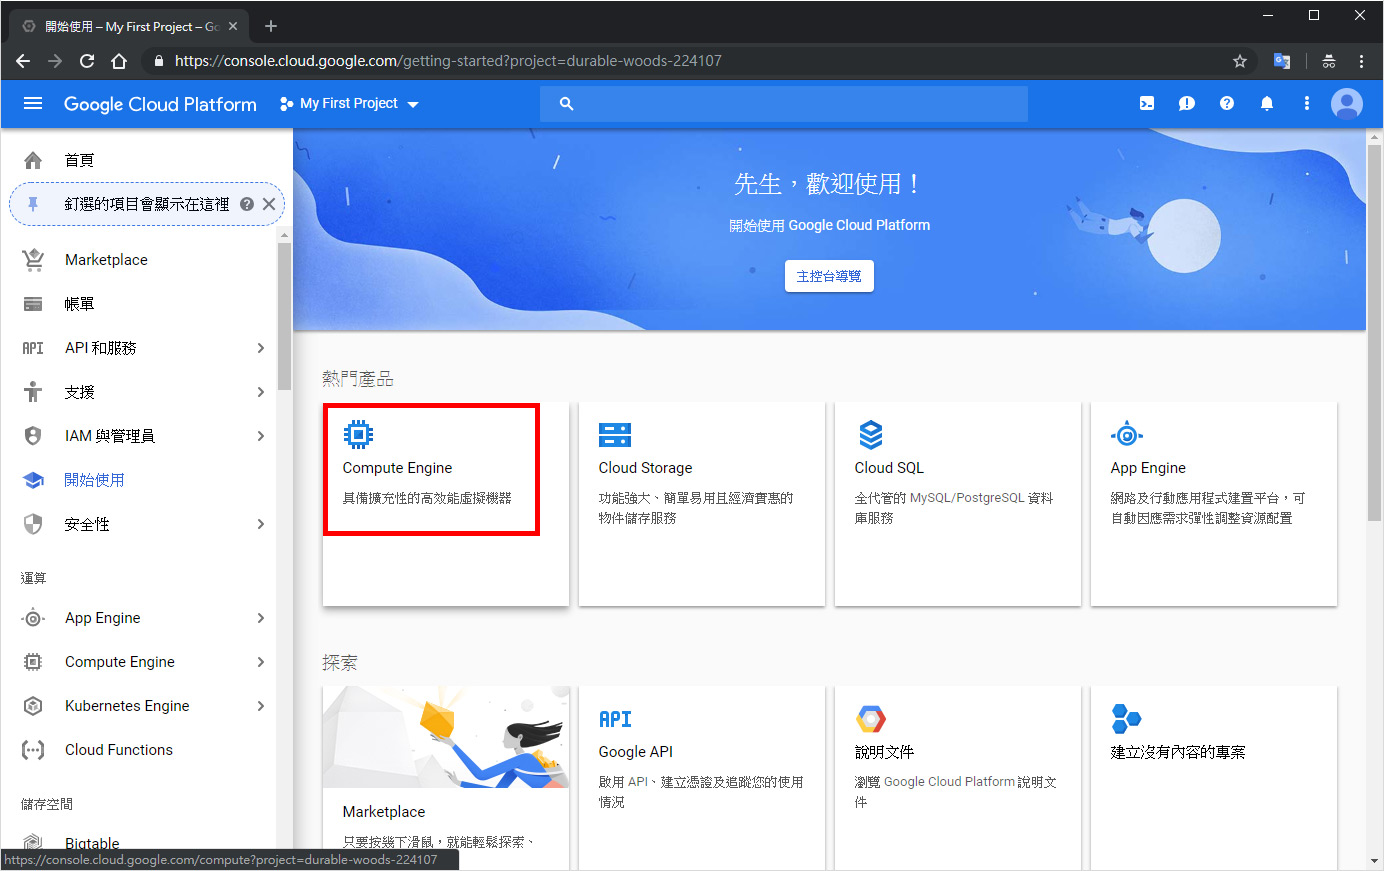Click the 說明文件 hexagon logo icon
The image size is (1384, 871).
pos(871,719)
